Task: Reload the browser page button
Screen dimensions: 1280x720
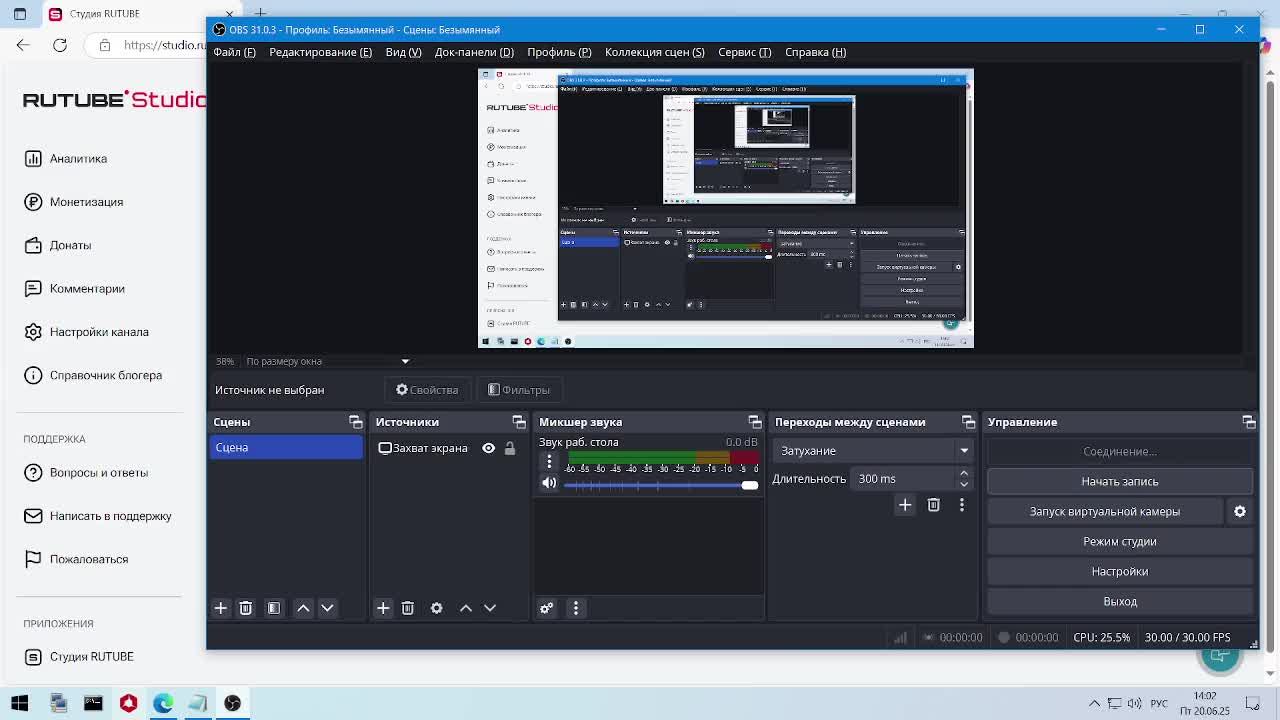Action: [60, 45]
